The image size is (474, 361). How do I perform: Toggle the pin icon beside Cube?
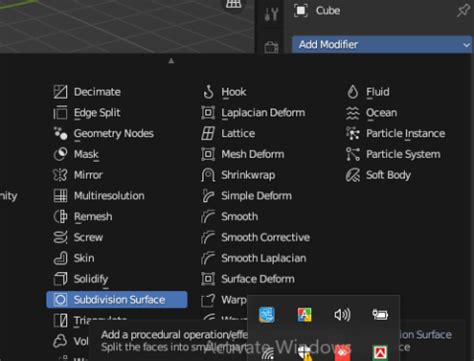463,11
